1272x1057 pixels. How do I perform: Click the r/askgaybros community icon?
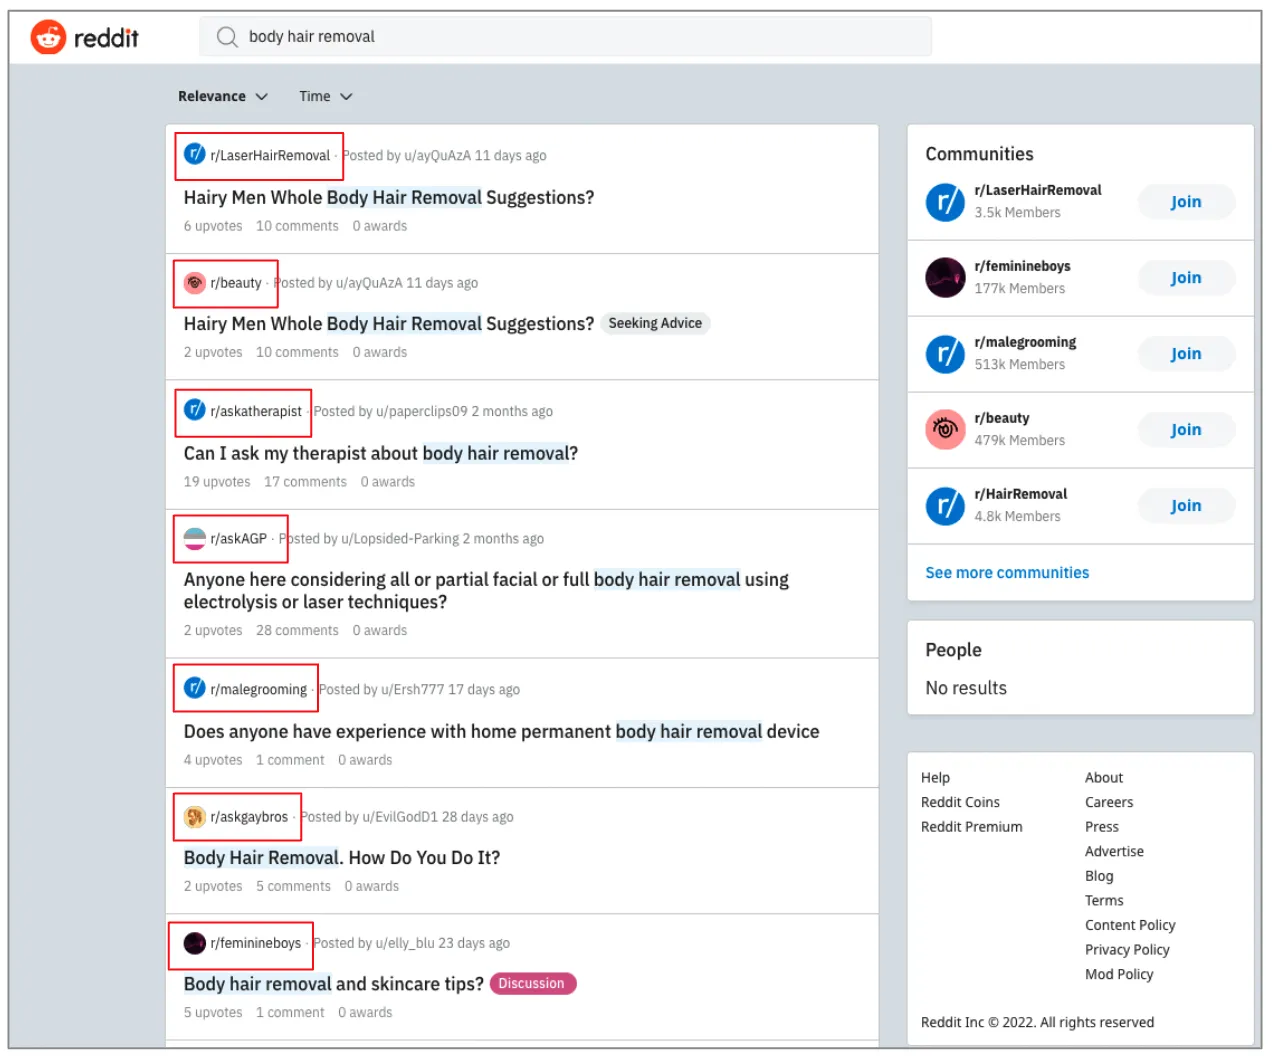point(195,817)
